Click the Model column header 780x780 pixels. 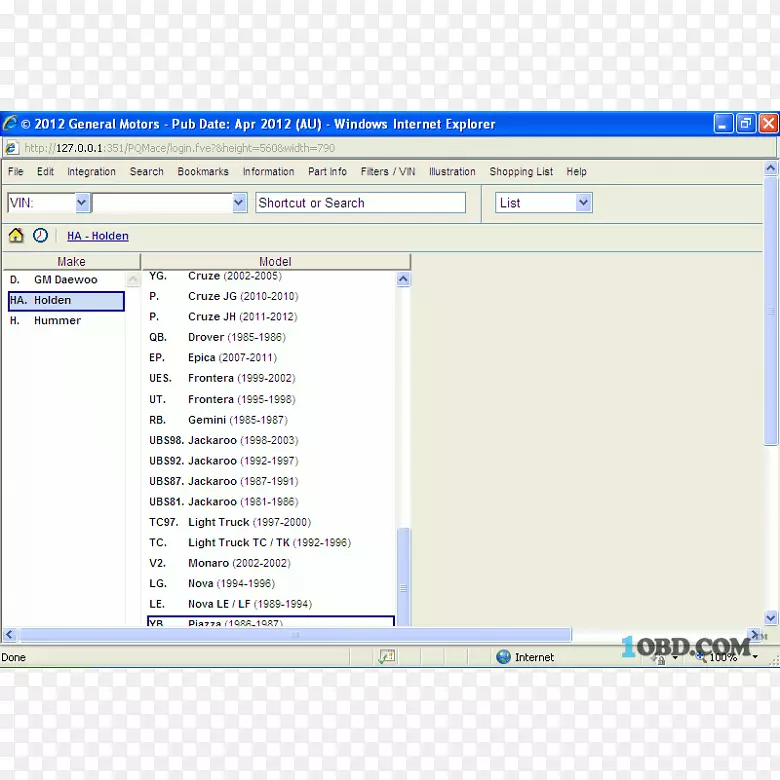click(x=276, y=261)
